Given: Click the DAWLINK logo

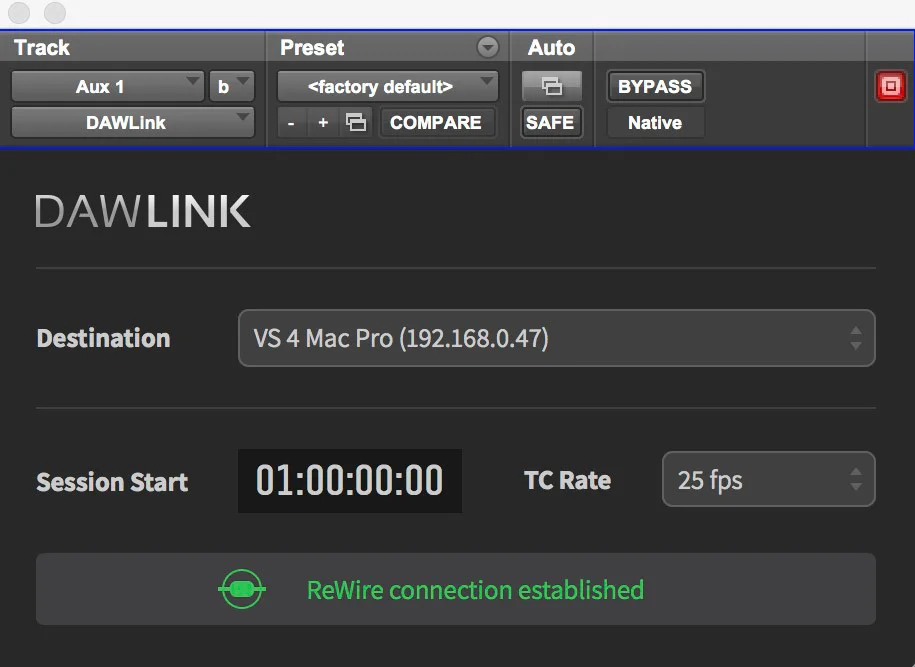Looking at the screenshot, I should click(x=143, y=211).
